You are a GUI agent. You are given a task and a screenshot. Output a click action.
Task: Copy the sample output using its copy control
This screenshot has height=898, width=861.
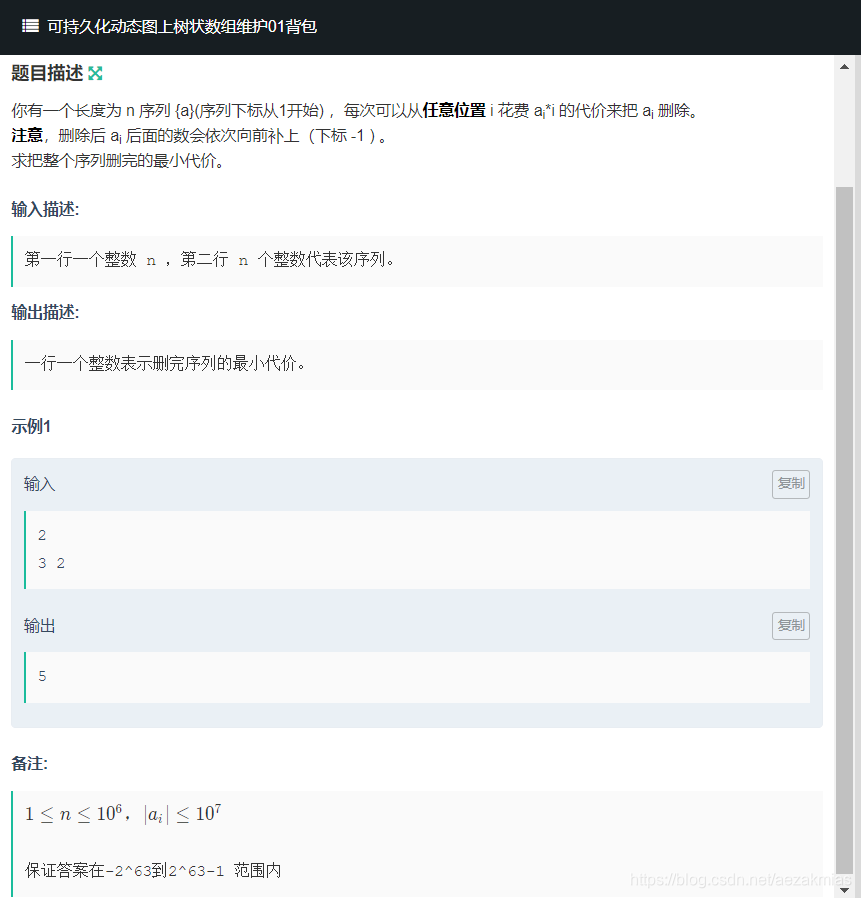[x=790, y=625]
